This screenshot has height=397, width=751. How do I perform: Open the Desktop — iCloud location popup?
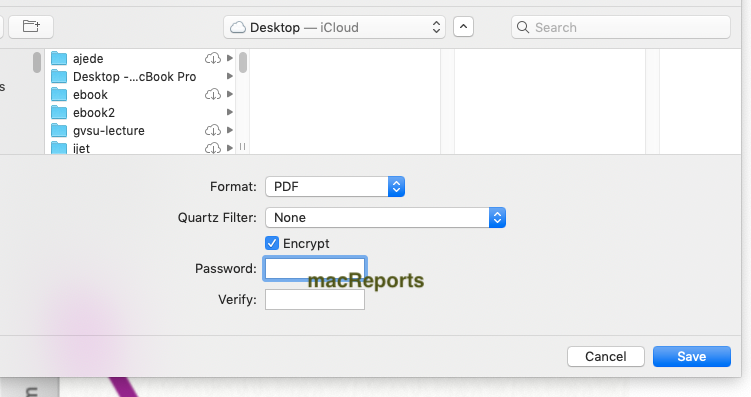[x=334, y=27]
